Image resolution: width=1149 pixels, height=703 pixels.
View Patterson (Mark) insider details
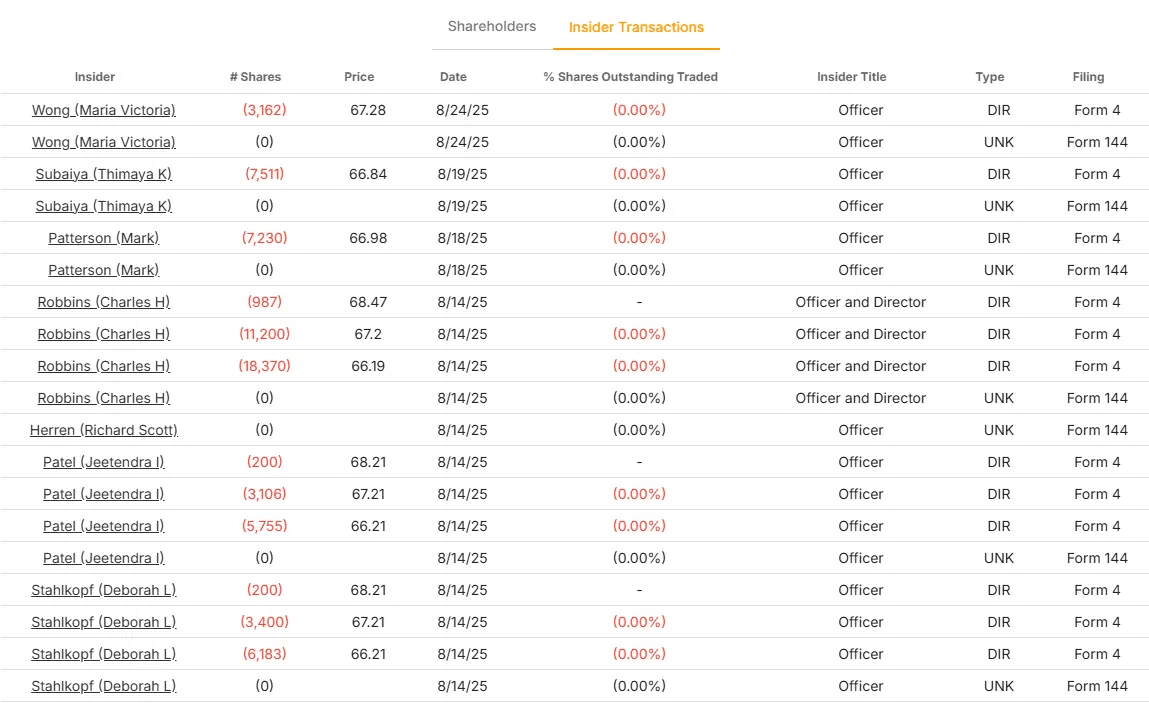tap(103, 238)
